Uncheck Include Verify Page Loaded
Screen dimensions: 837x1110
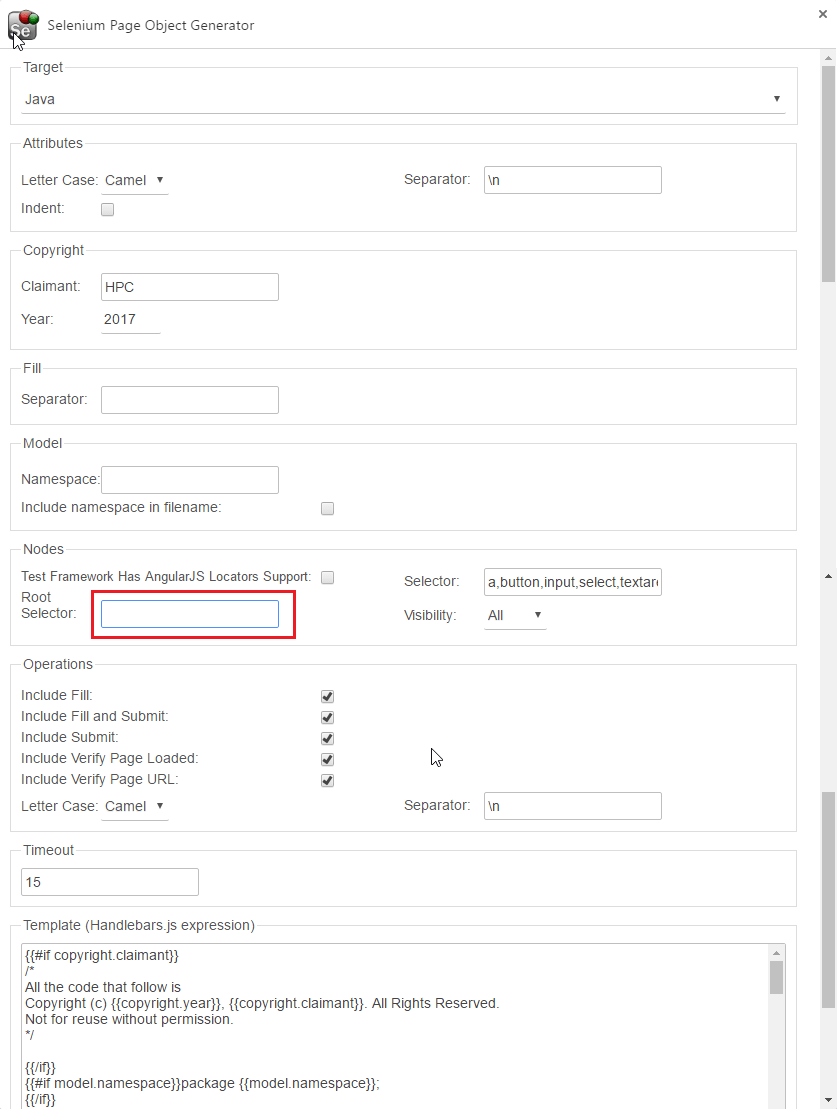(327, 759)
